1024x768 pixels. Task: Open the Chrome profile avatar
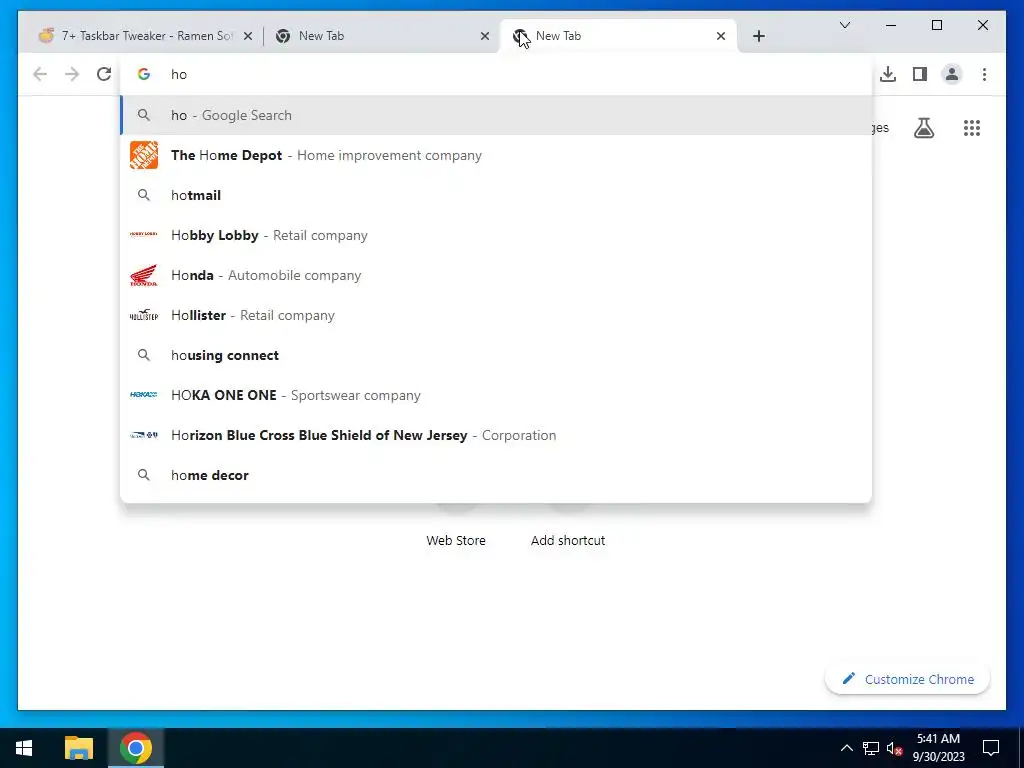coord(952,74)
